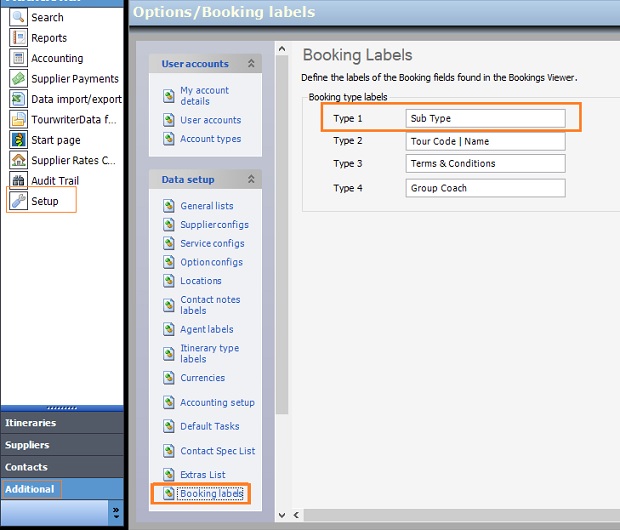Click the Audit Trail binoculars icon
620x530 pixels.
[x=18, y=181]
